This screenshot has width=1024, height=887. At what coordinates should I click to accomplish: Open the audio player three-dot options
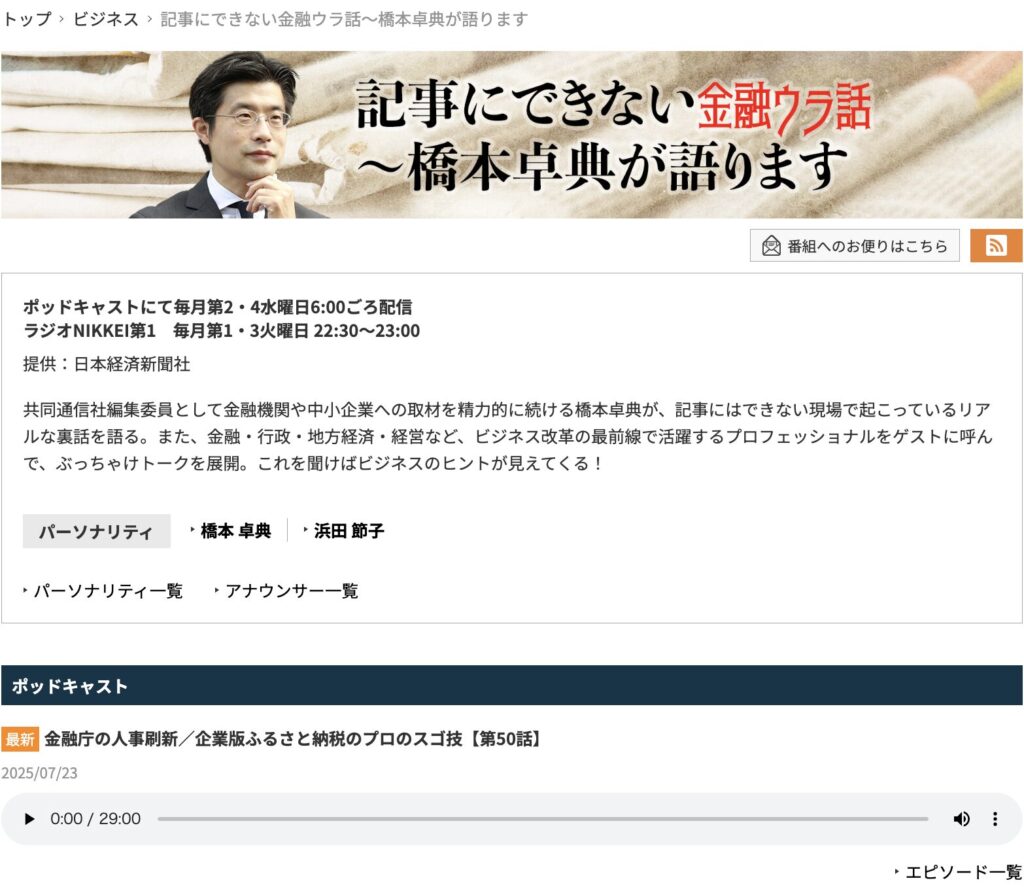click(x=995, y=818)
